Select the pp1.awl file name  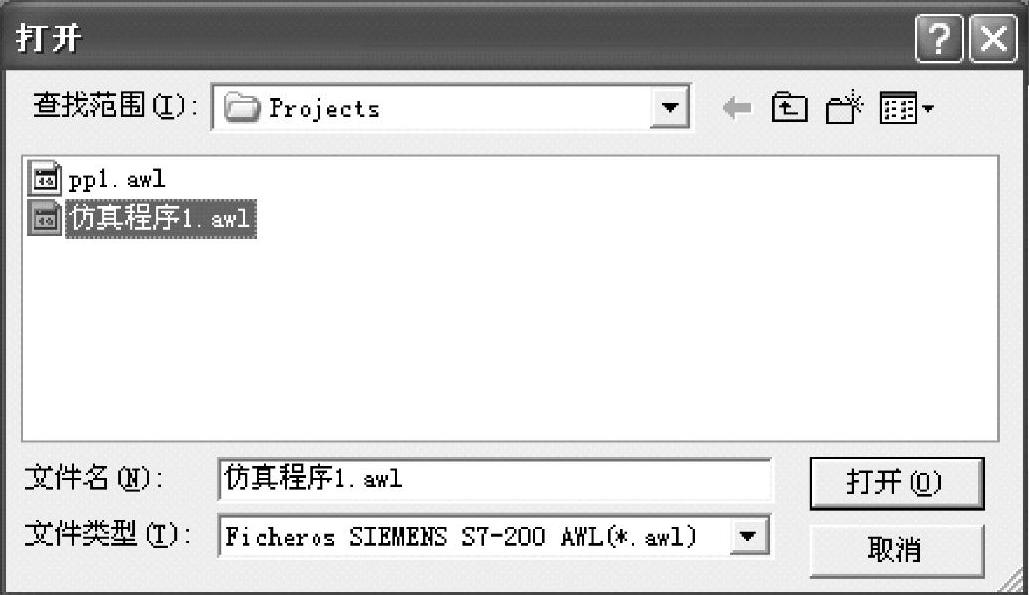click(117, 179)
